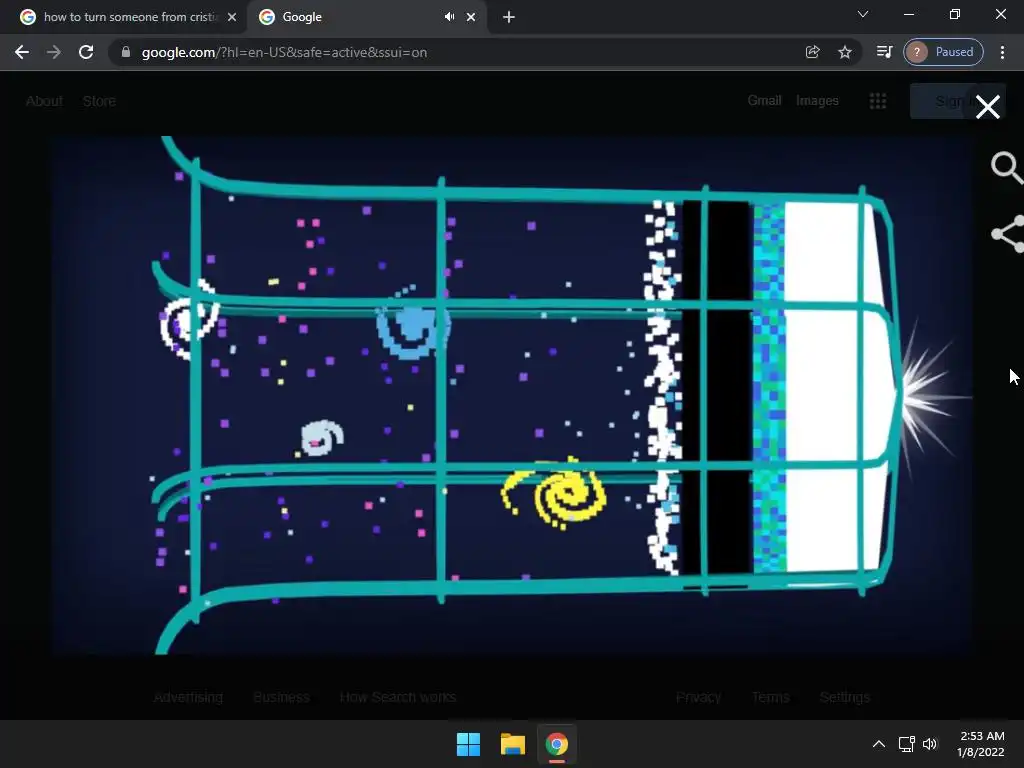The image size is (1024, 768).
Task: Open the Store link
Action: pyautogui.click(x=99, y=101)
